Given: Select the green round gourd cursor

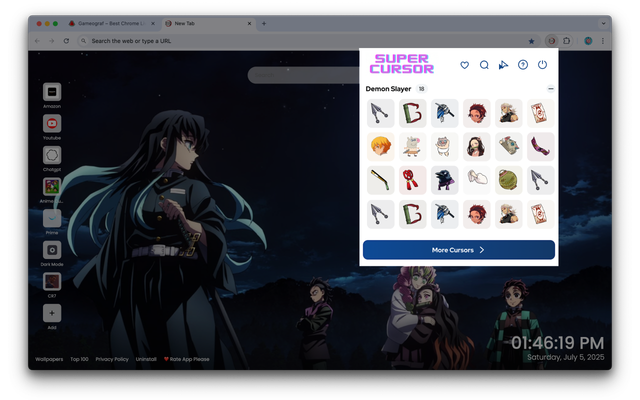Looking at the screenshot, I should point(509,180).
